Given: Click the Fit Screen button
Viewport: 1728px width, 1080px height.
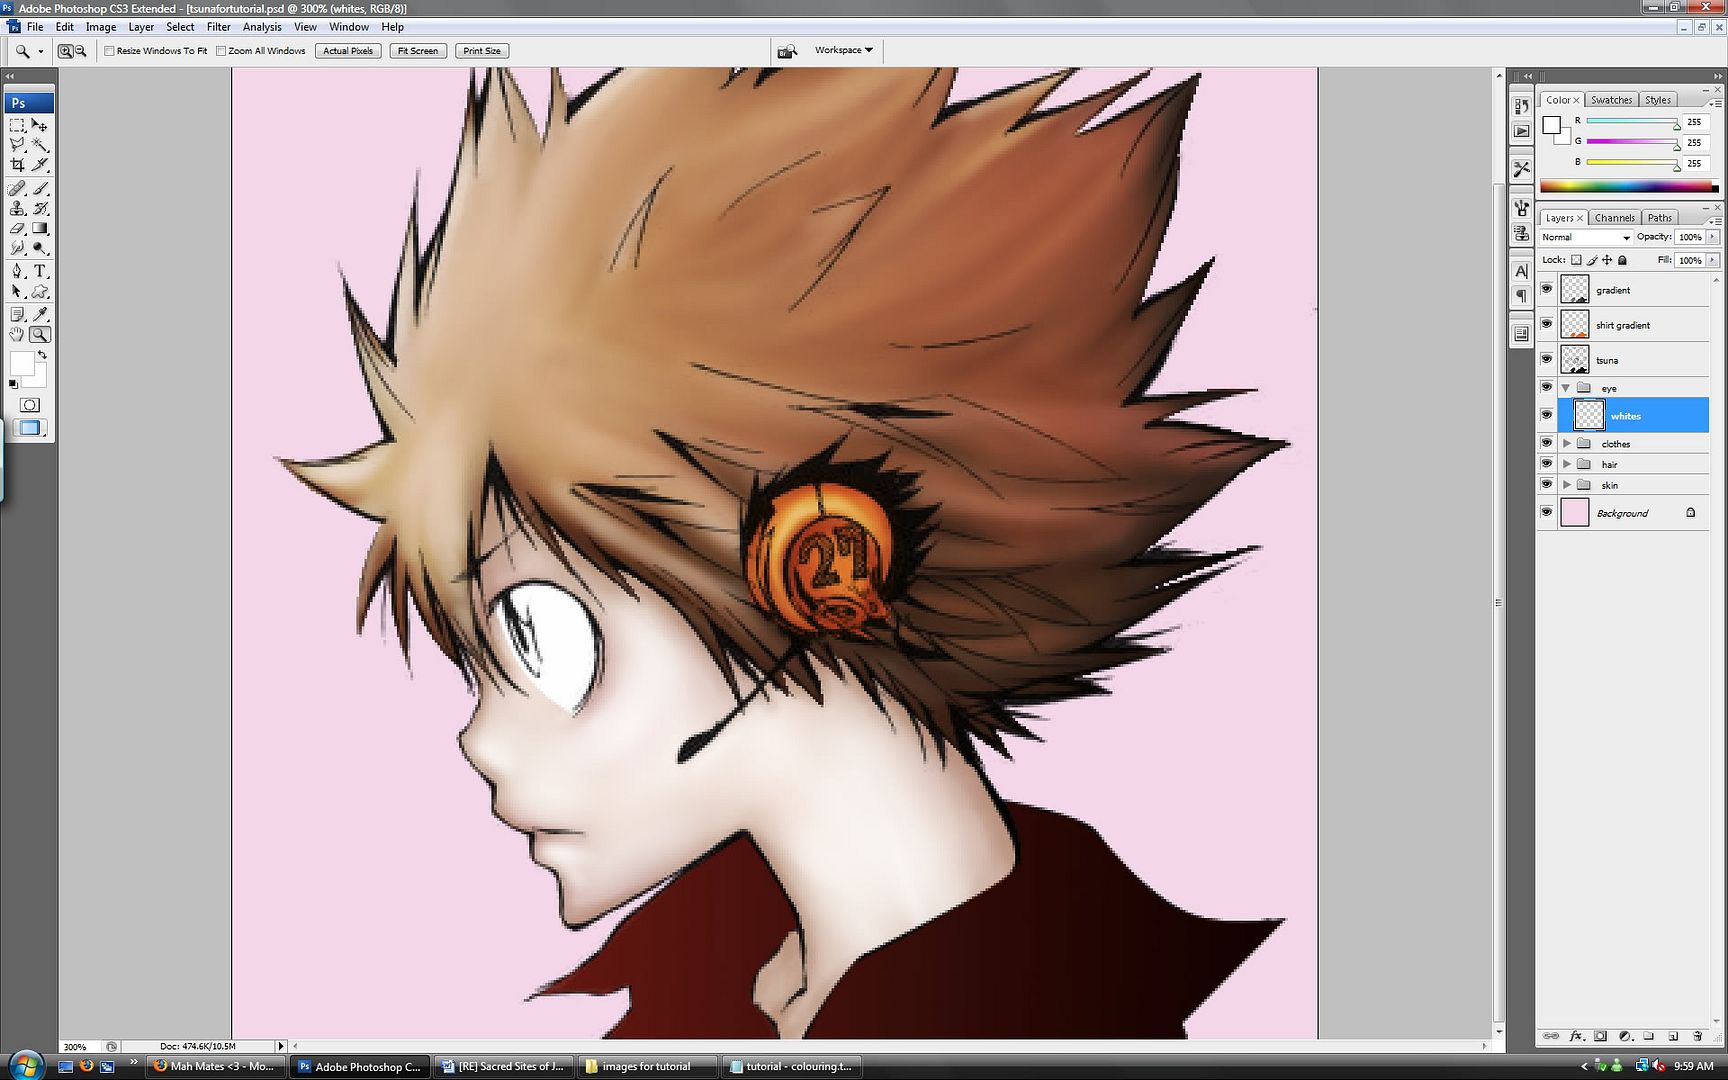Looking at the screenshot, I should (x=418, y=51).
